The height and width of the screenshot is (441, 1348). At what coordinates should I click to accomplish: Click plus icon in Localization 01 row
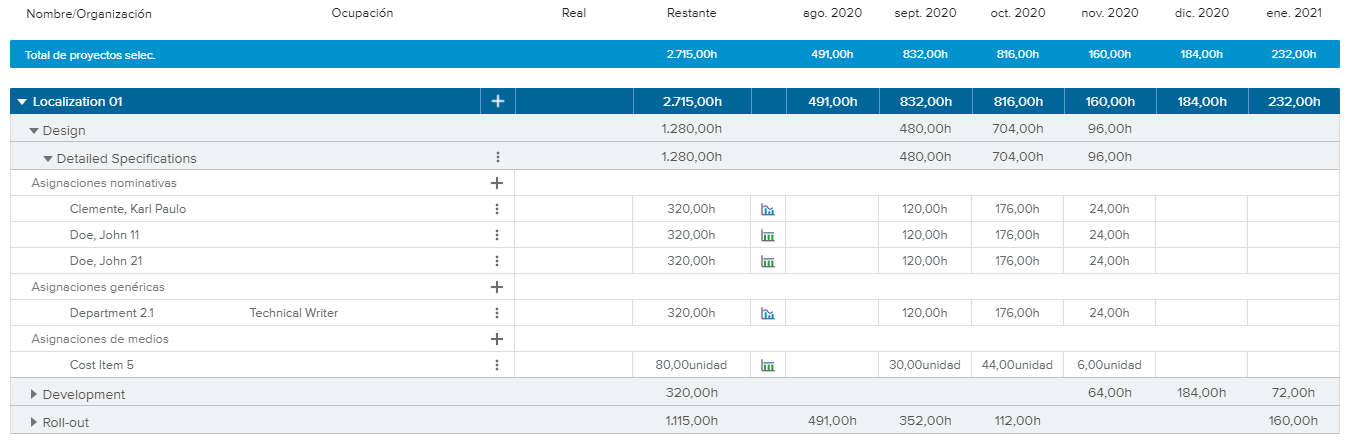pyautogui.click(x=498, y=101)
